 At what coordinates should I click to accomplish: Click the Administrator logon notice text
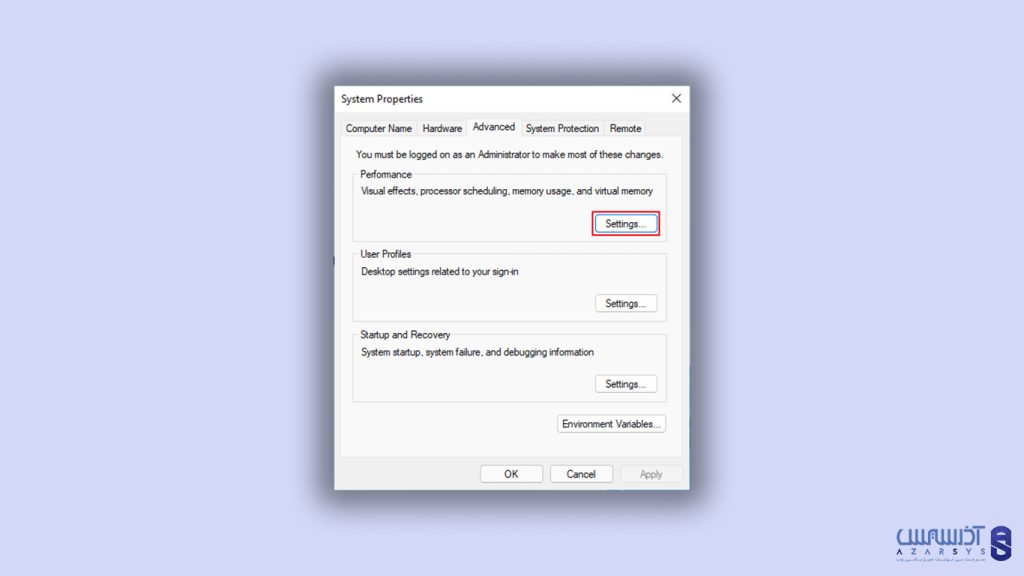click(509, 155)
